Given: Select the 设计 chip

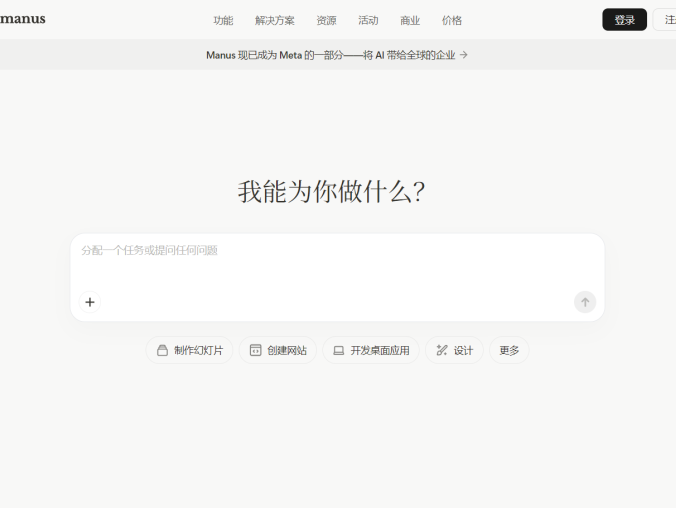Looking at the screenshot, I should pyautogui.click(x=454, y=350).
